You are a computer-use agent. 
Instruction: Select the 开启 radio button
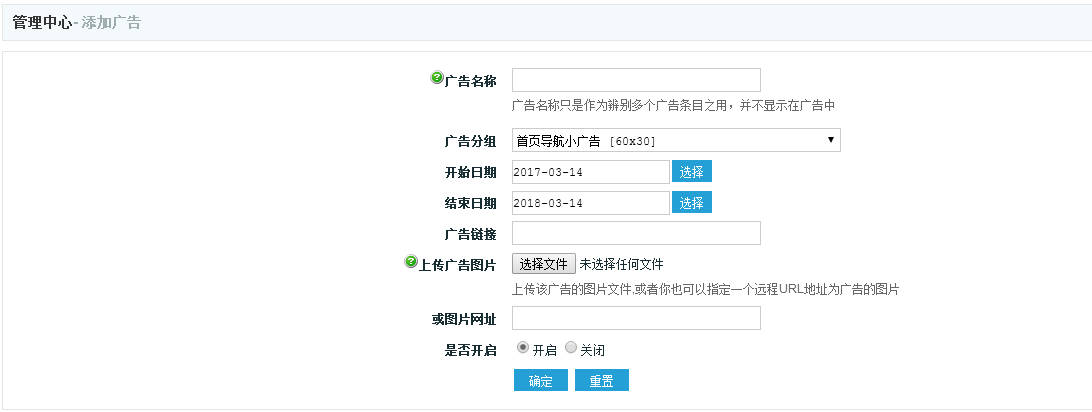click(x=523, y=347)
